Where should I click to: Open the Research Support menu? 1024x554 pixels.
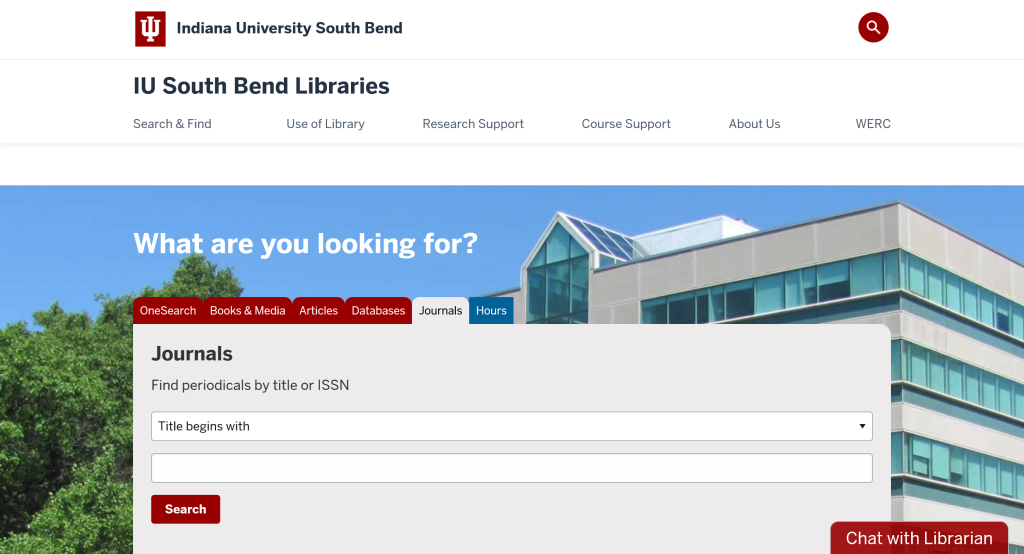point(473,123)
